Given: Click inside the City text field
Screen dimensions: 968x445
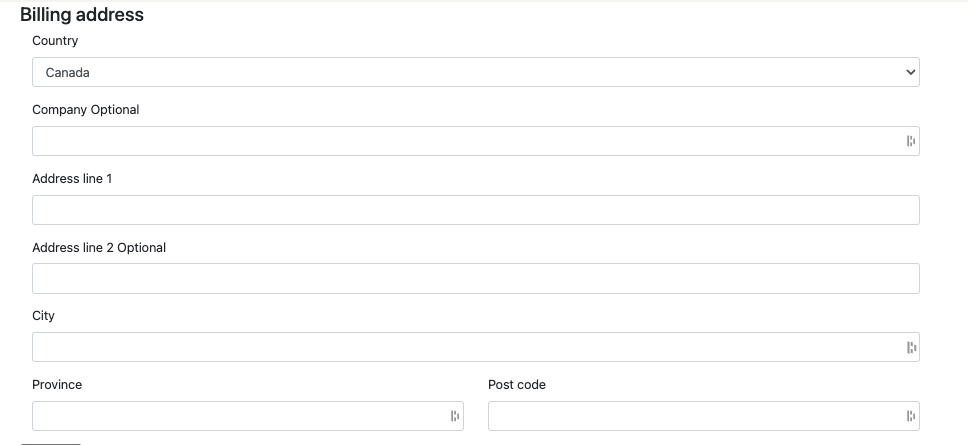Looking at the screenshot, I should (x=465, y=348).
